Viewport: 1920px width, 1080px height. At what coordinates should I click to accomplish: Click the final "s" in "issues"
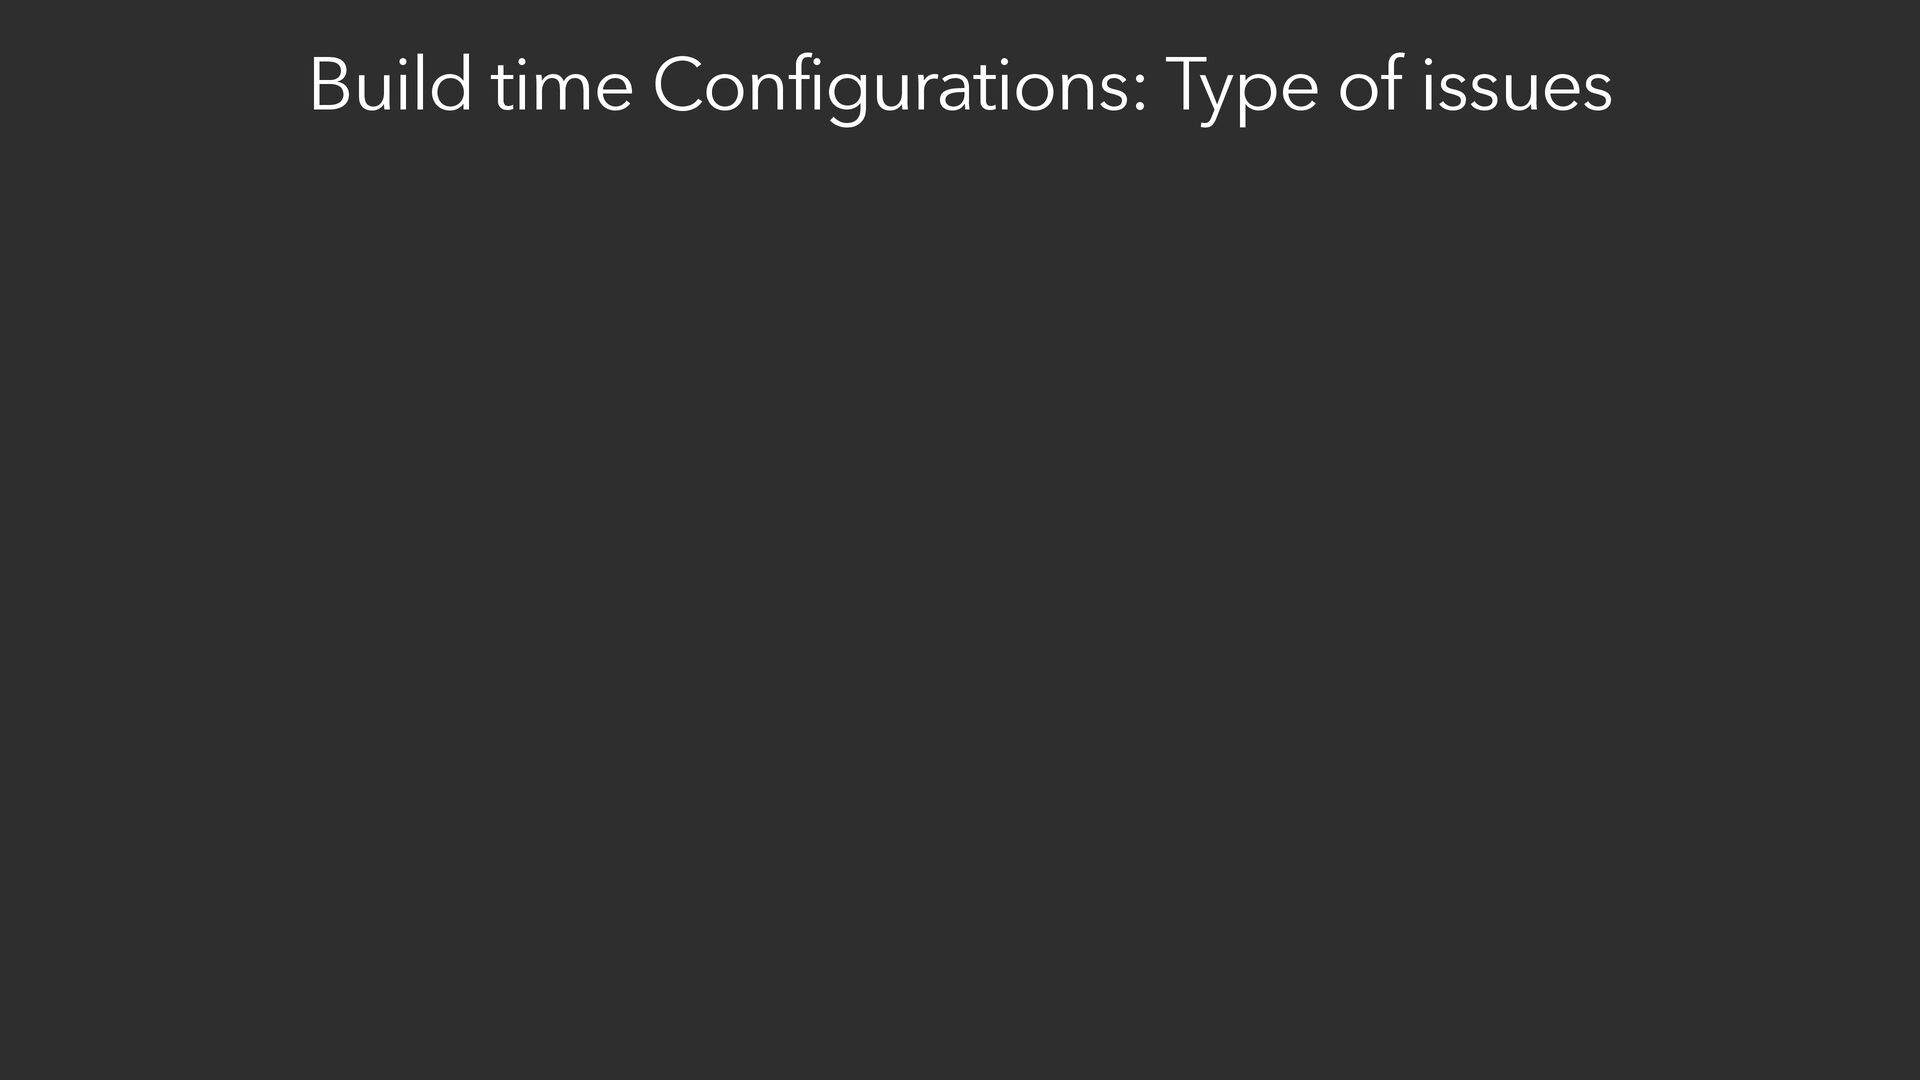(x=1597, y=90)
